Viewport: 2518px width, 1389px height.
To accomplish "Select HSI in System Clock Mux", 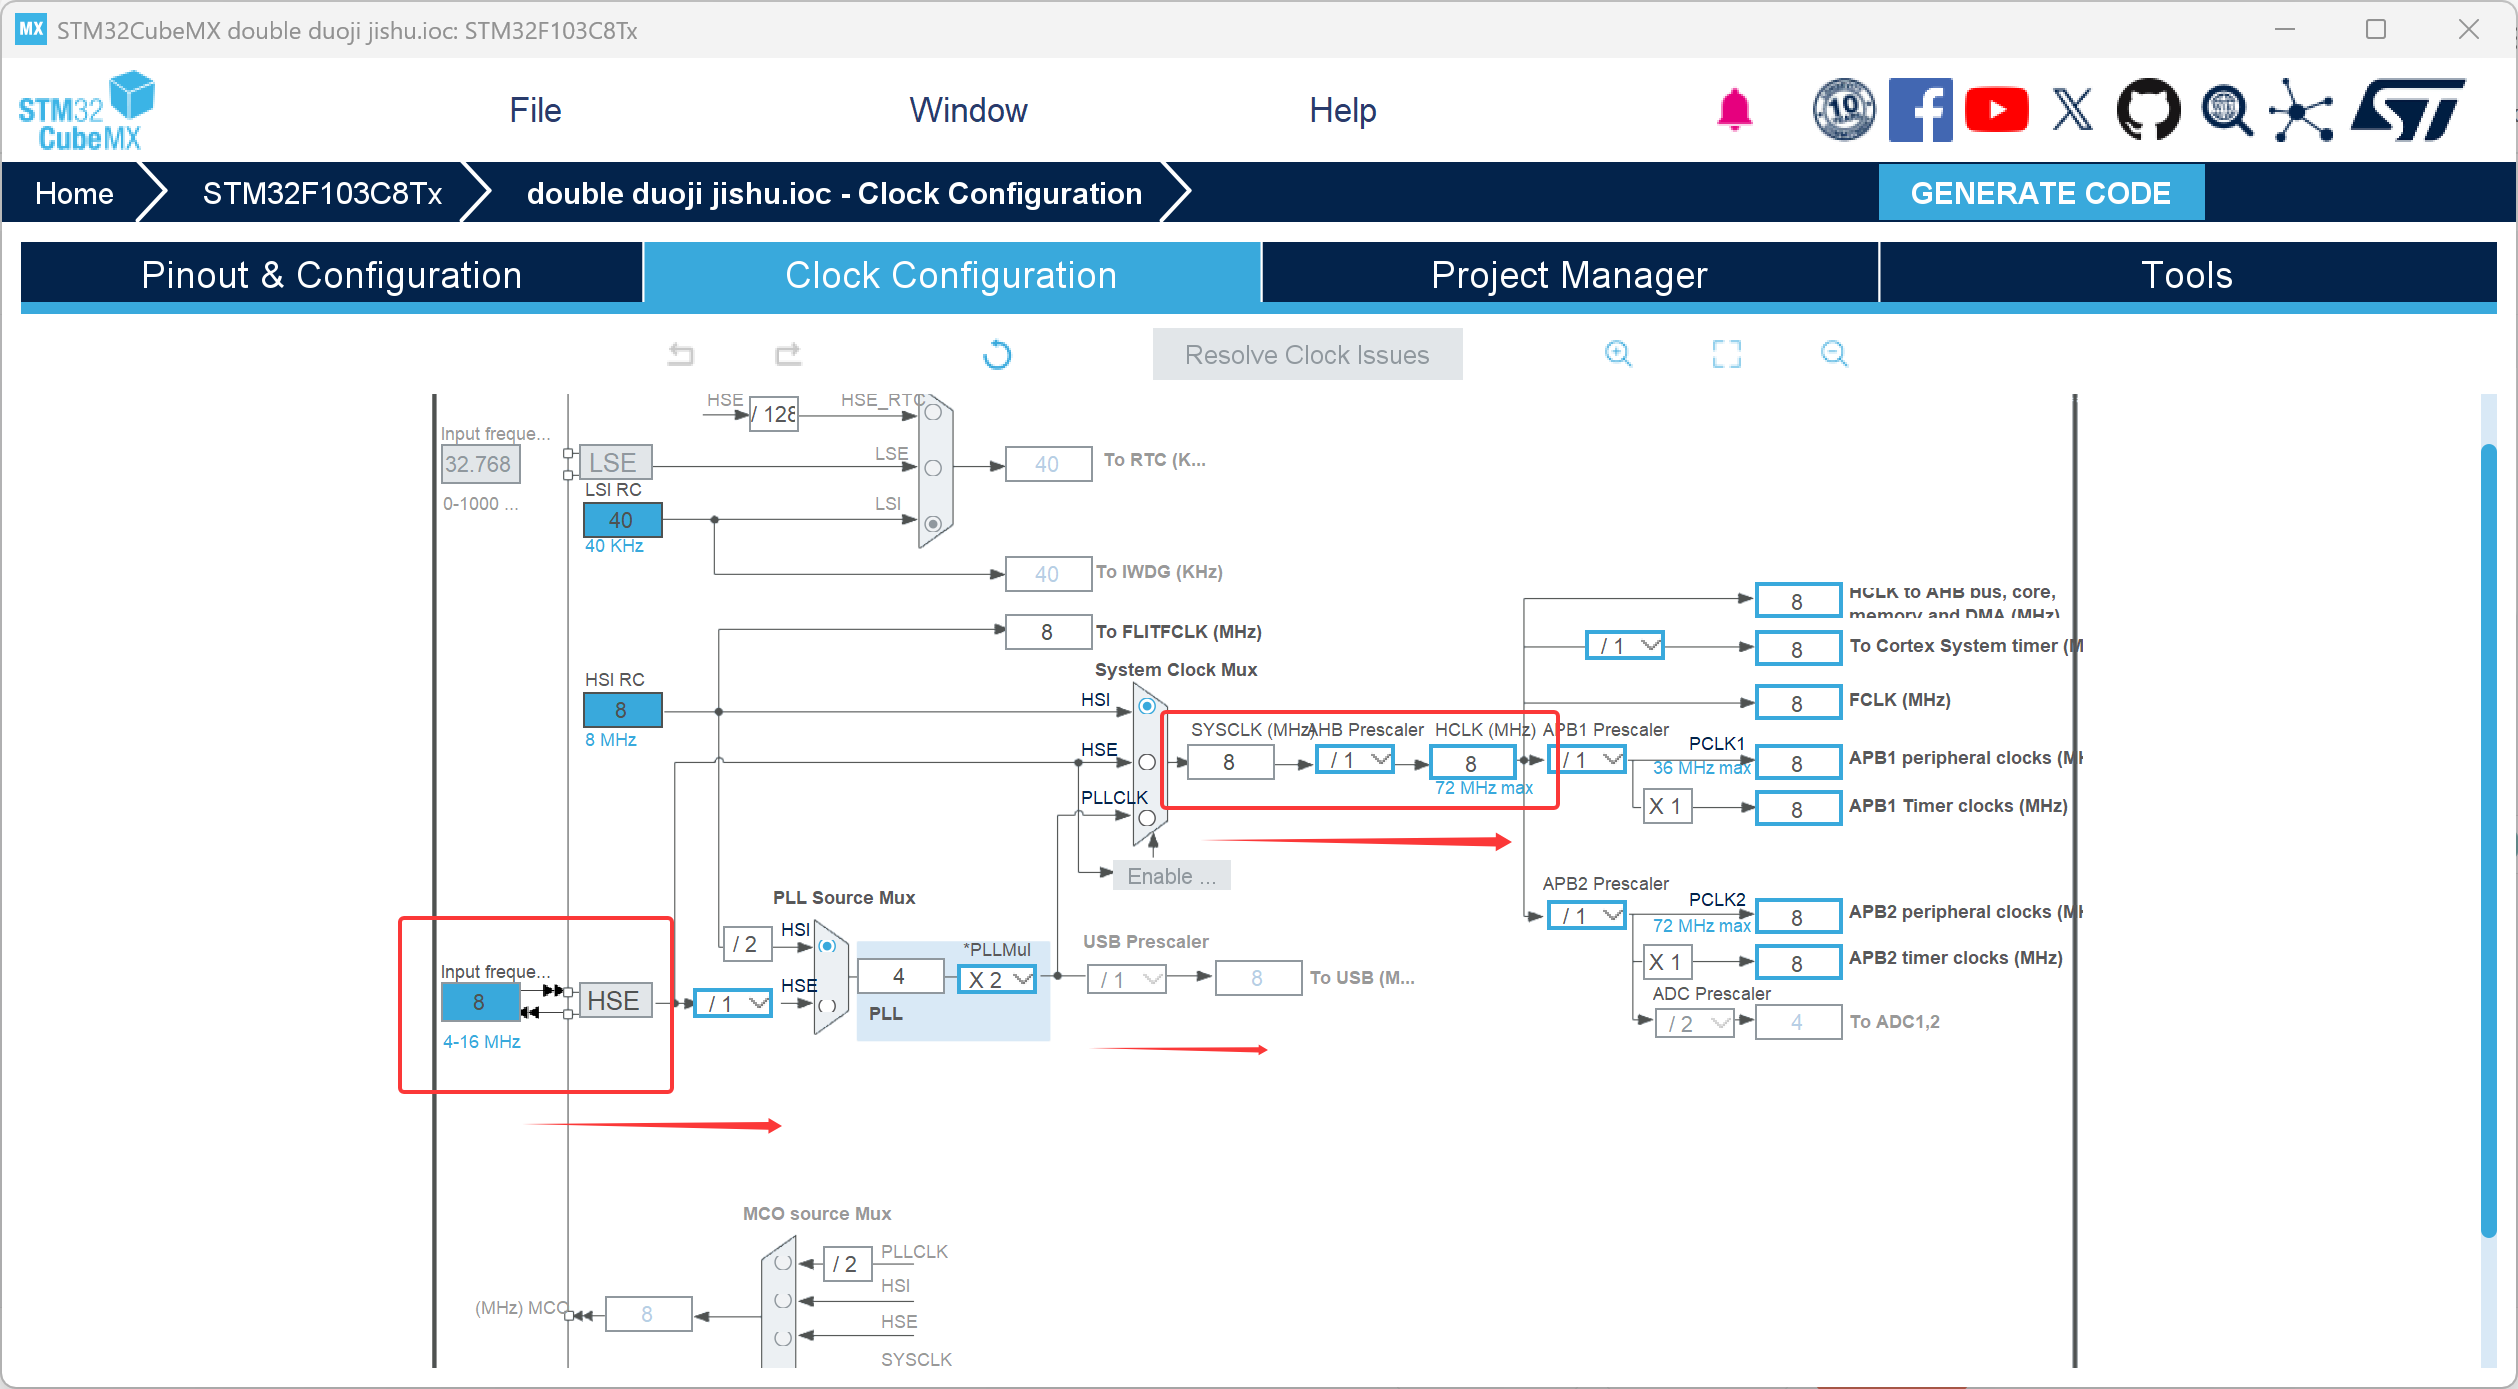I will coord(1147,706).
